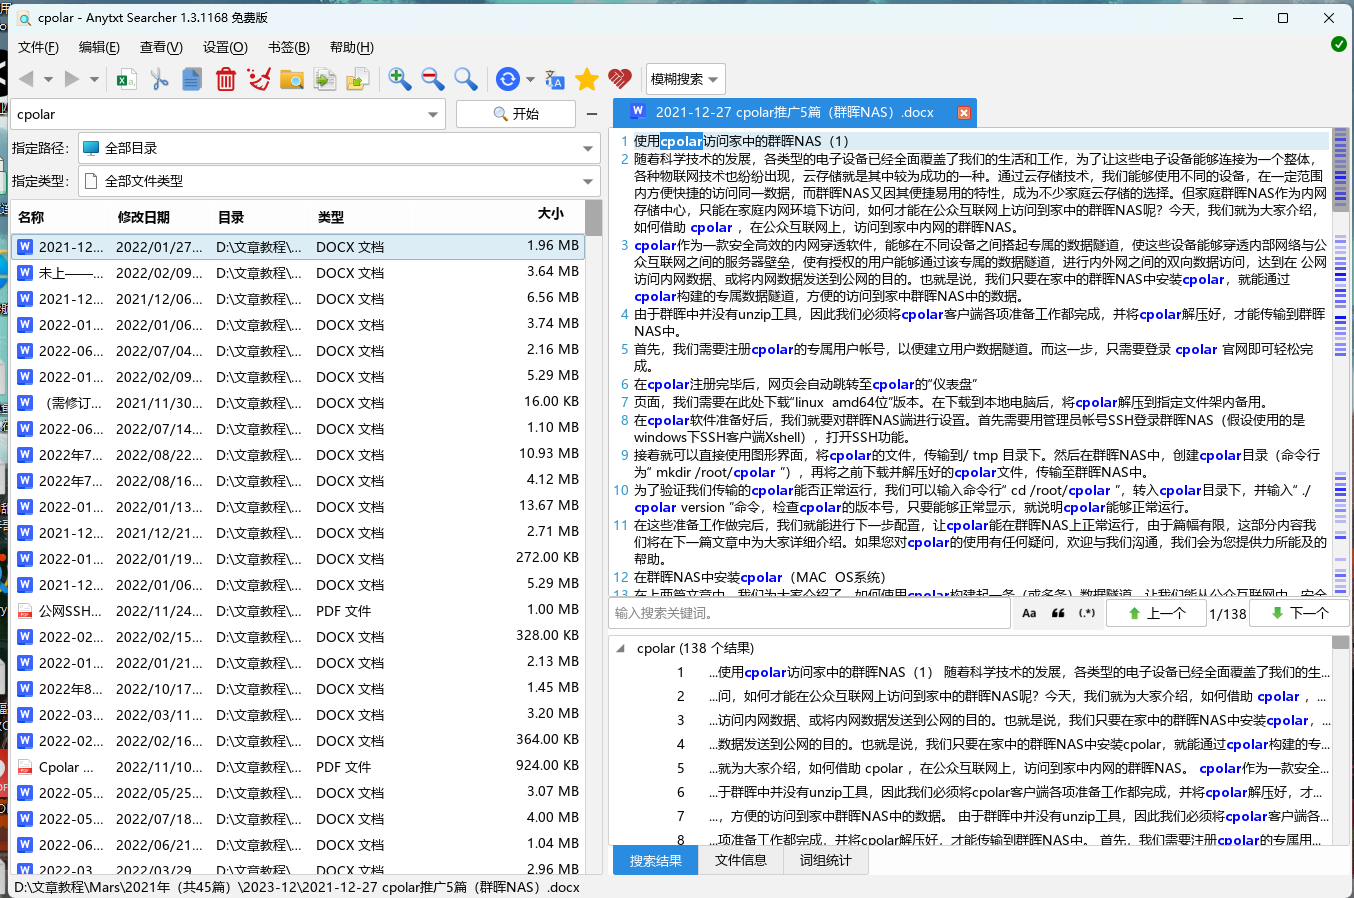Switch to the 词组统计 tab
Screen dimensions: 1354x898
pos(826,860)
